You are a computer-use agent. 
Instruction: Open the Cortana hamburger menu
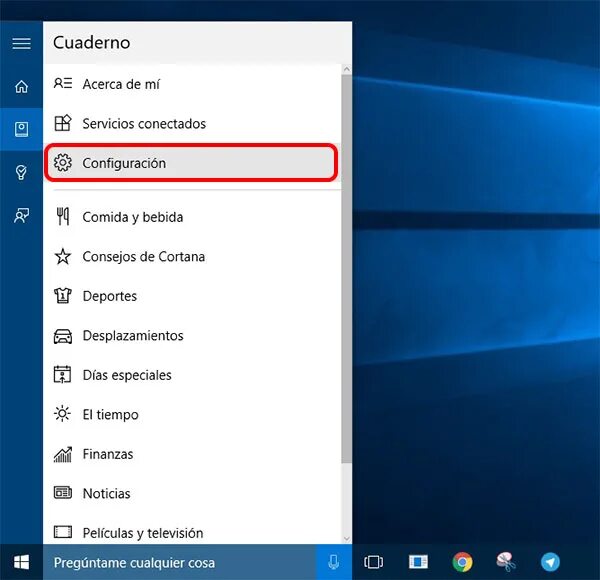point(21,43)
